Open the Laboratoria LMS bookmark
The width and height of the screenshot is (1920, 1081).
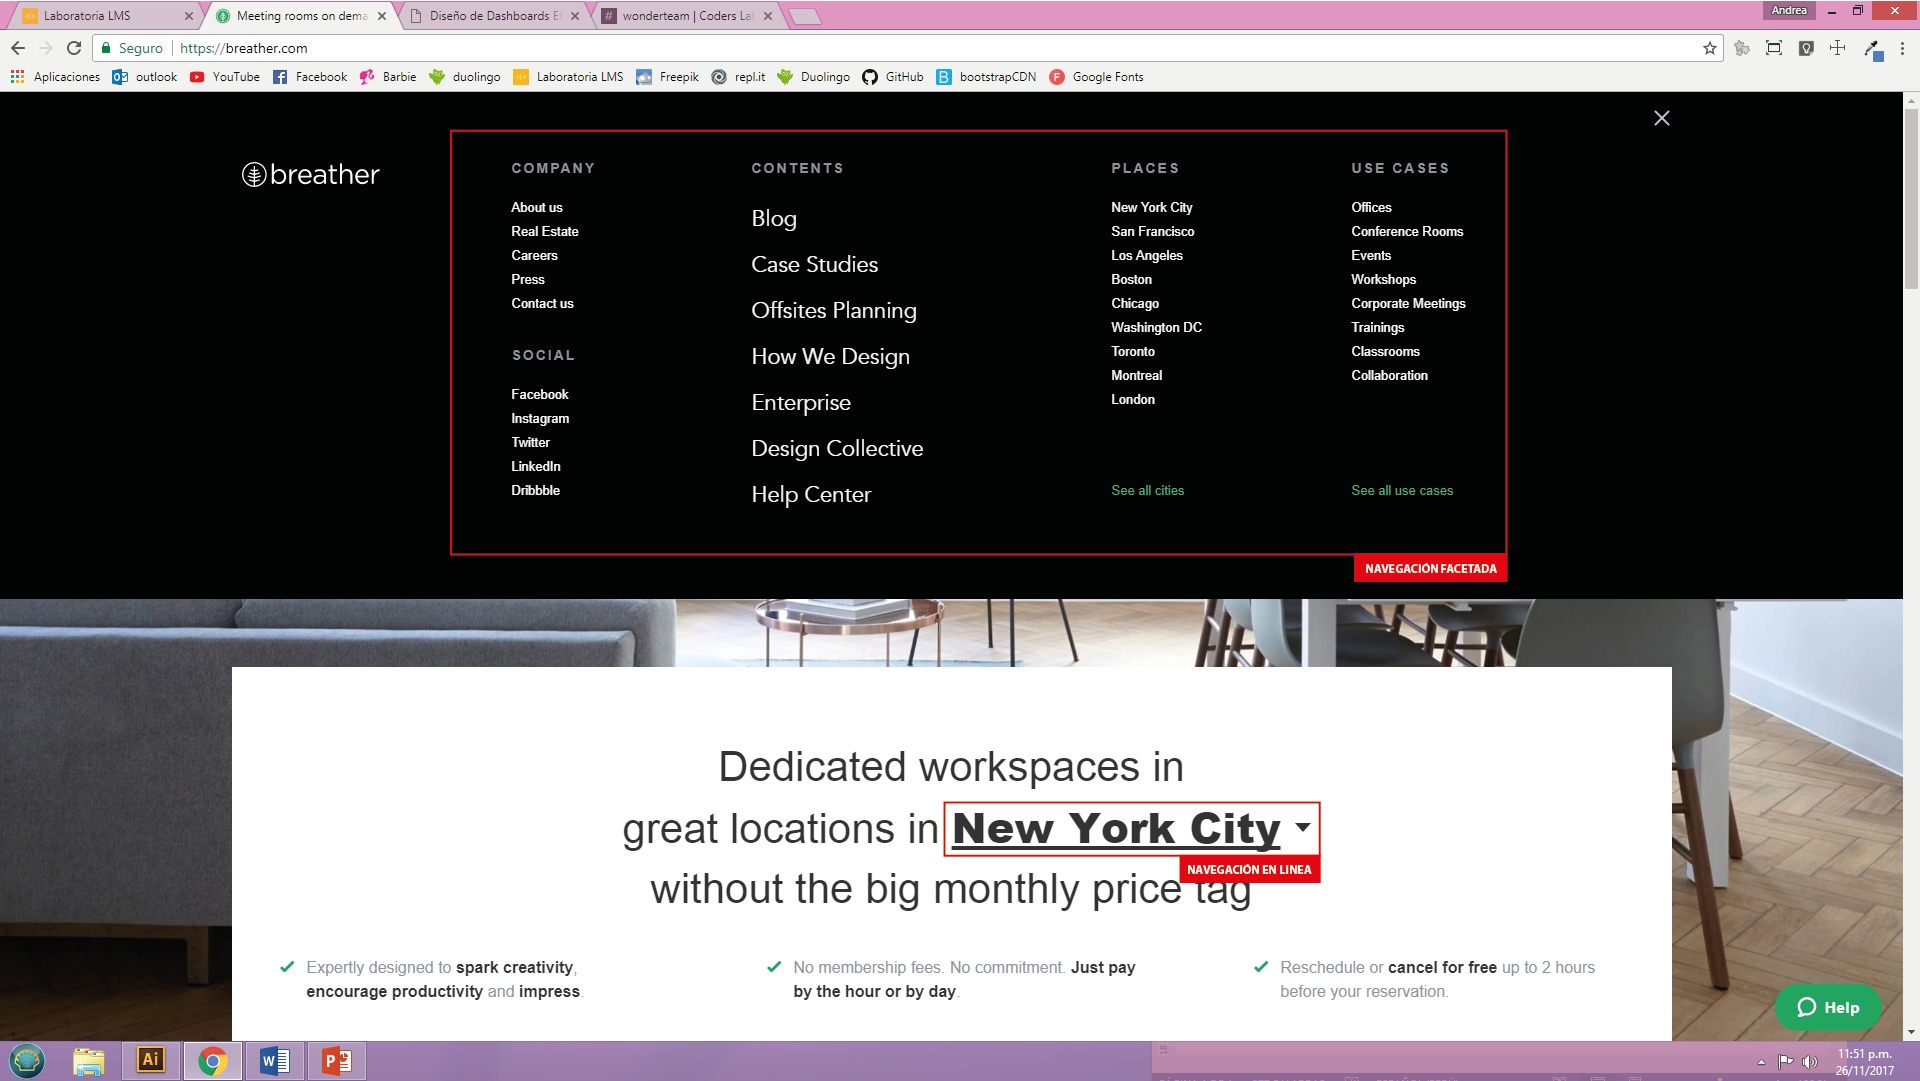pos(568,77)
